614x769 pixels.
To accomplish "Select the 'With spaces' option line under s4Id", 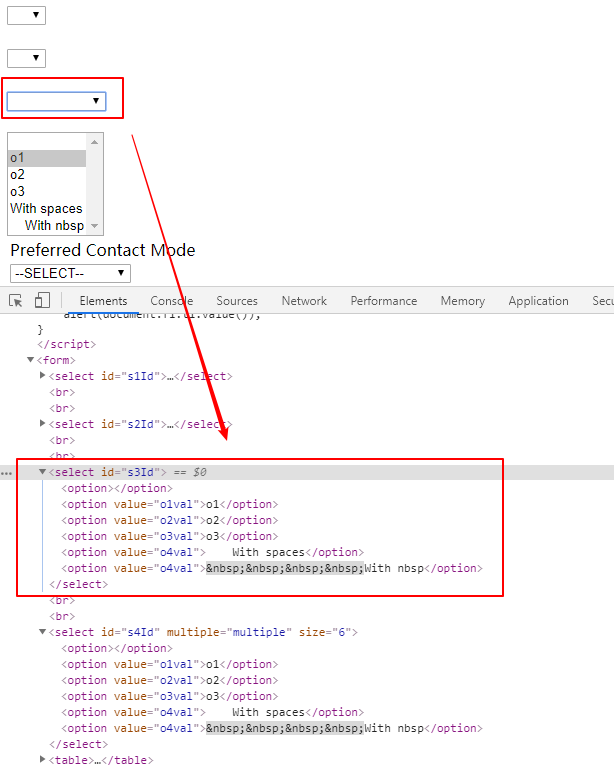I will [x=212, y=712].
